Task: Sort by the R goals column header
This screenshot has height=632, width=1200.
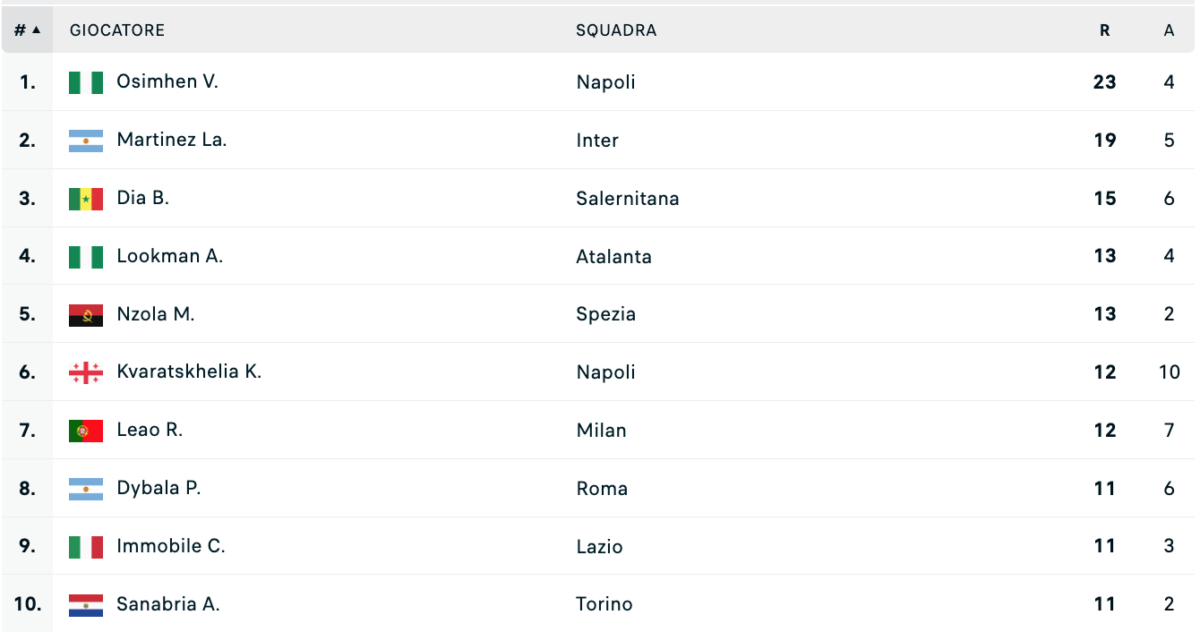Action: tap(1105, 30)
